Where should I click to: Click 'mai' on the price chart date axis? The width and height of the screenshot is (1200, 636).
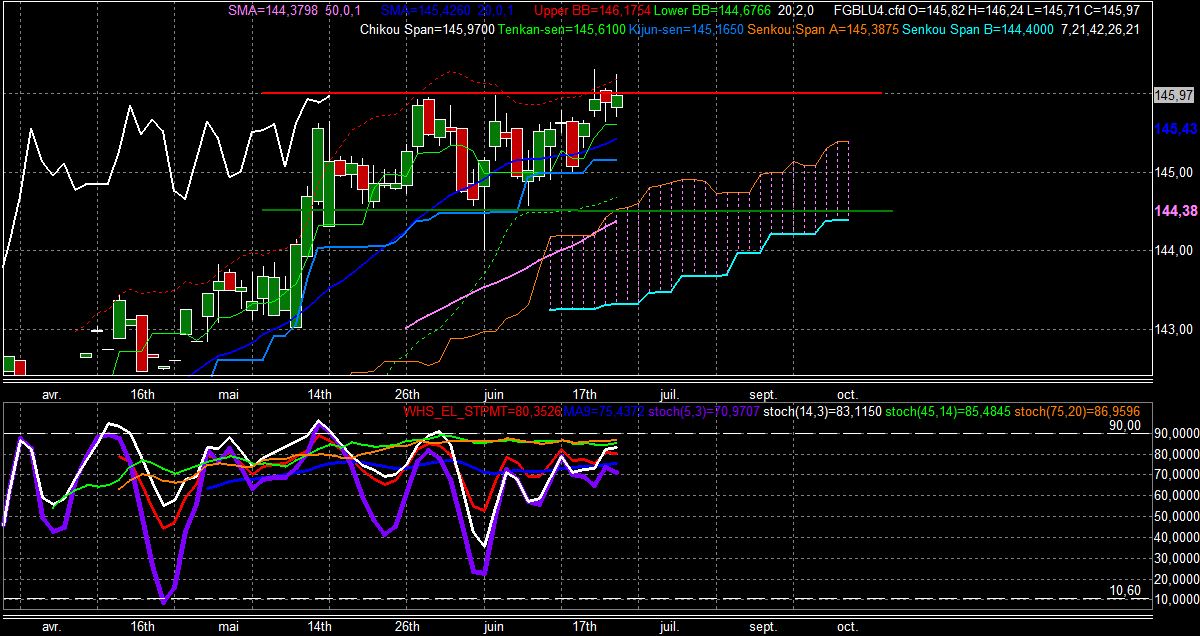(x=229, y=394)
